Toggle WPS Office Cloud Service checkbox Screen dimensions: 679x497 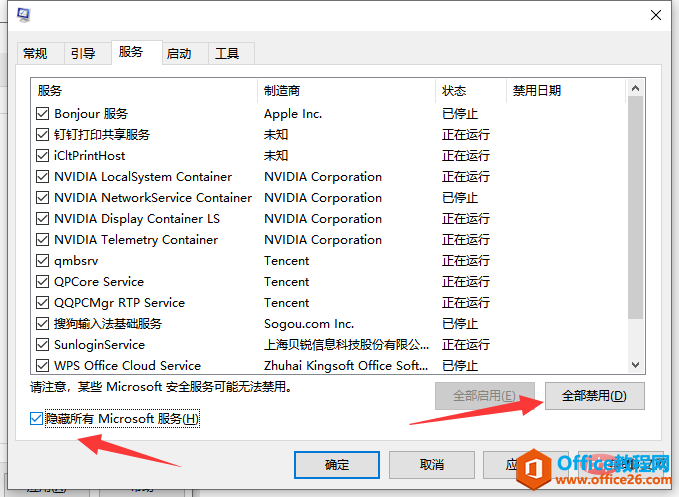tap(42, 365)
